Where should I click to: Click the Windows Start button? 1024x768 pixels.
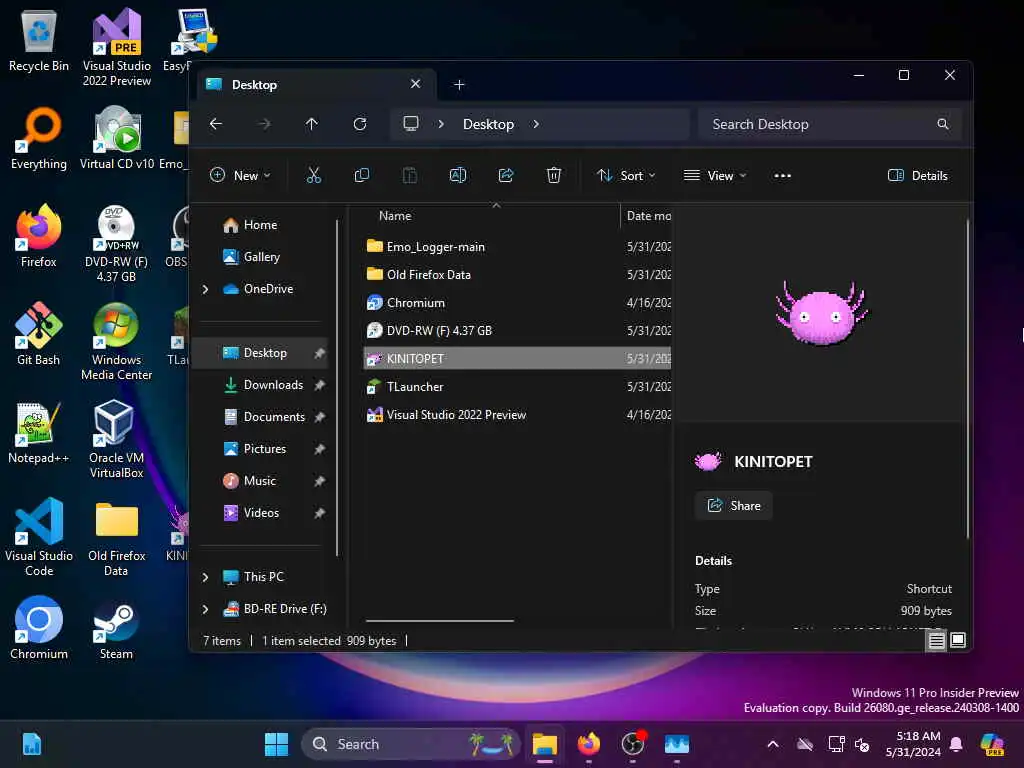pos(276,744)
